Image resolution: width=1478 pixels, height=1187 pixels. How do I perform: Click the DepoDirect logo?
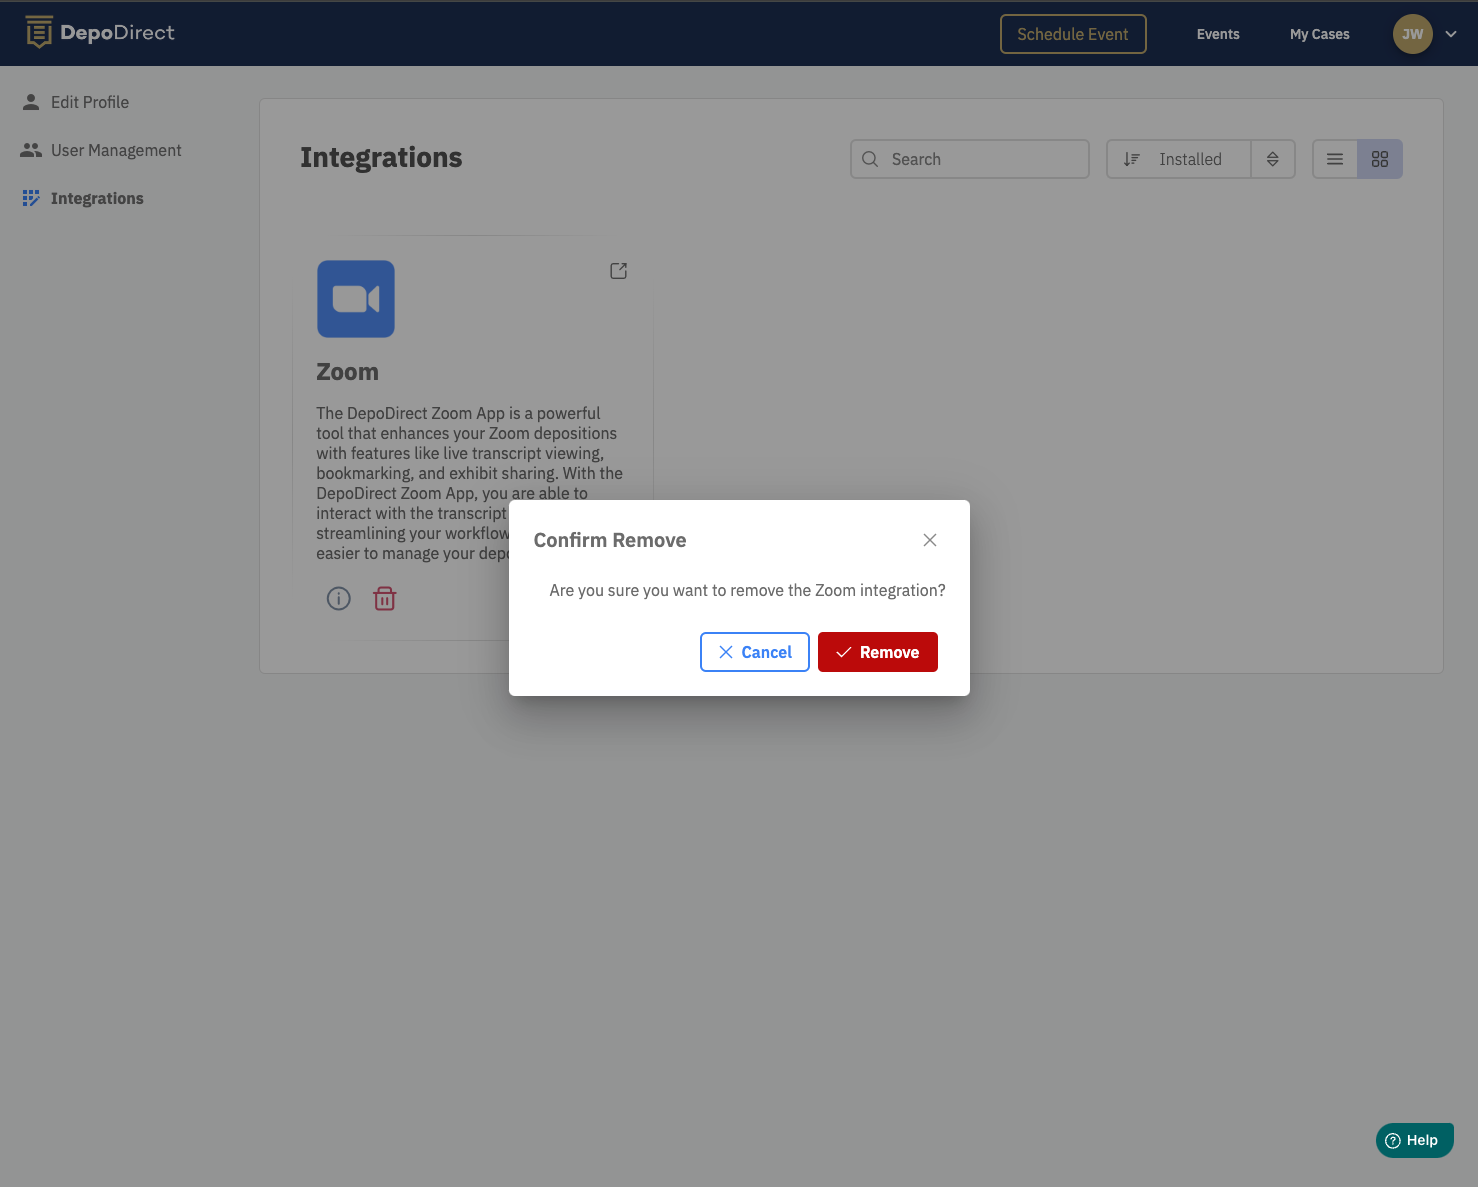(100, 33)
